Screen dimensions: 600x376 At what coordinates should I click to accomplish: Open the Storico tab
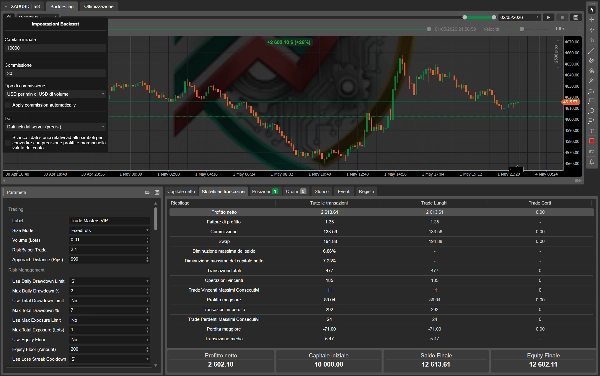[321, 192]
